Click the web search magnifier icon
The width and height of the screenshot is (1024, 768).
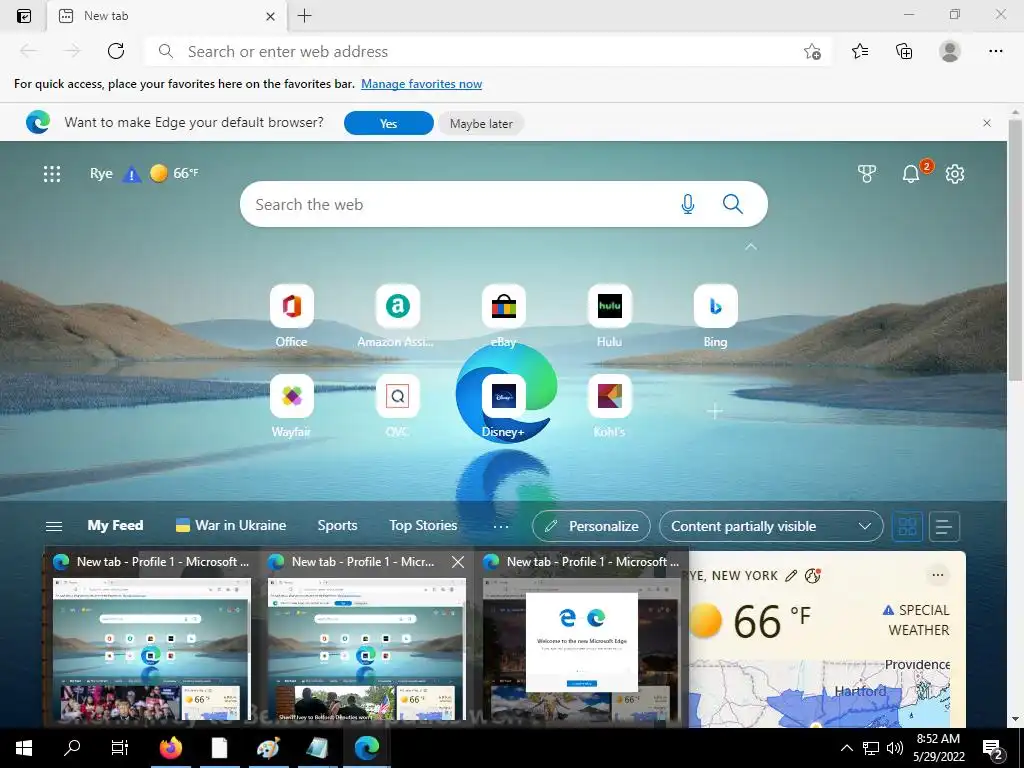pos(733,204)
